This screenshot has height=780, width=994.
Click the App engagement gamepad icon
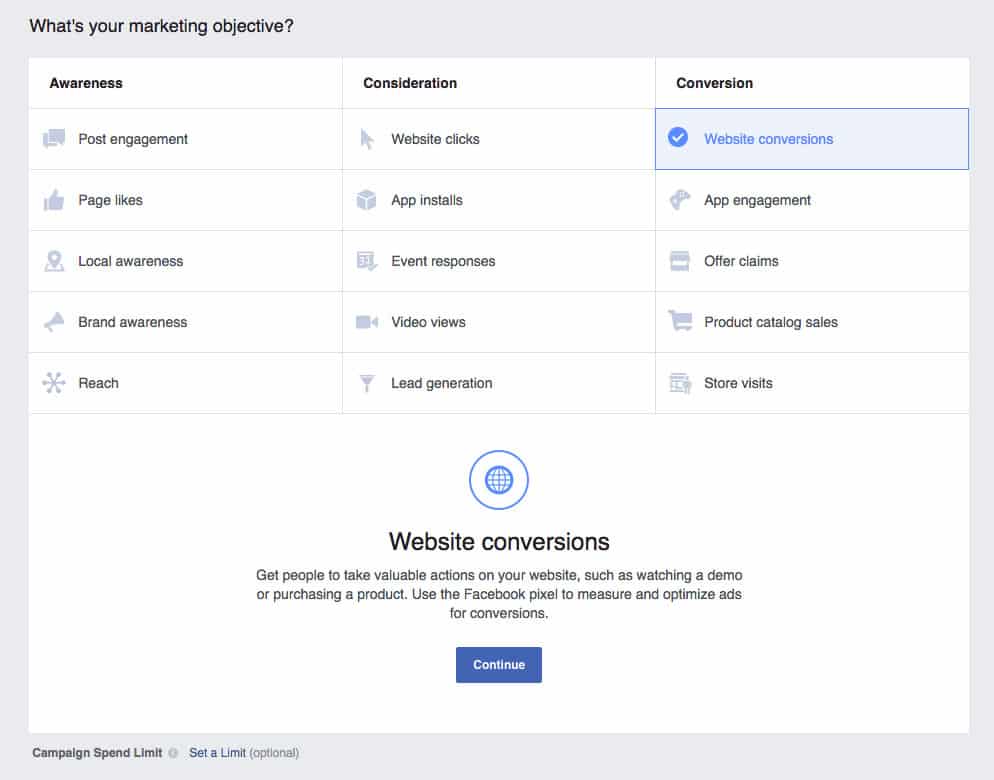pyautogui.click(x=680, y=200)
